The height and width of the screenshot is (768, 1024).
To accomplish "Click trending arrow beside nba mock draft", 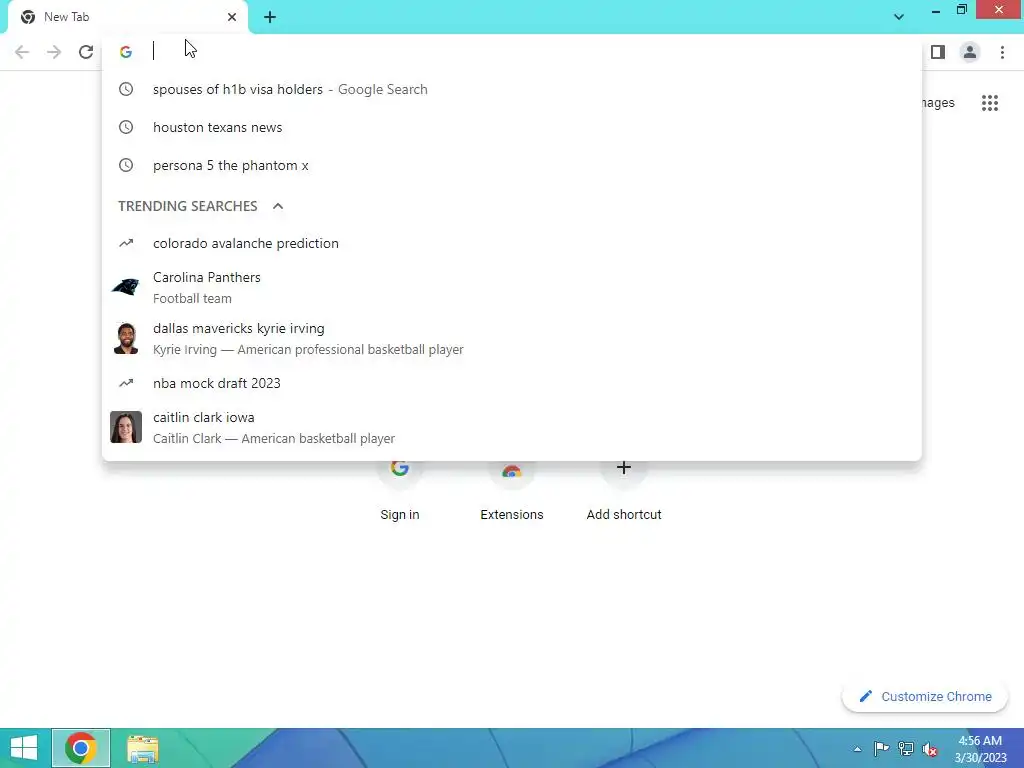I will pyautogui.click(x=126, y=383).
